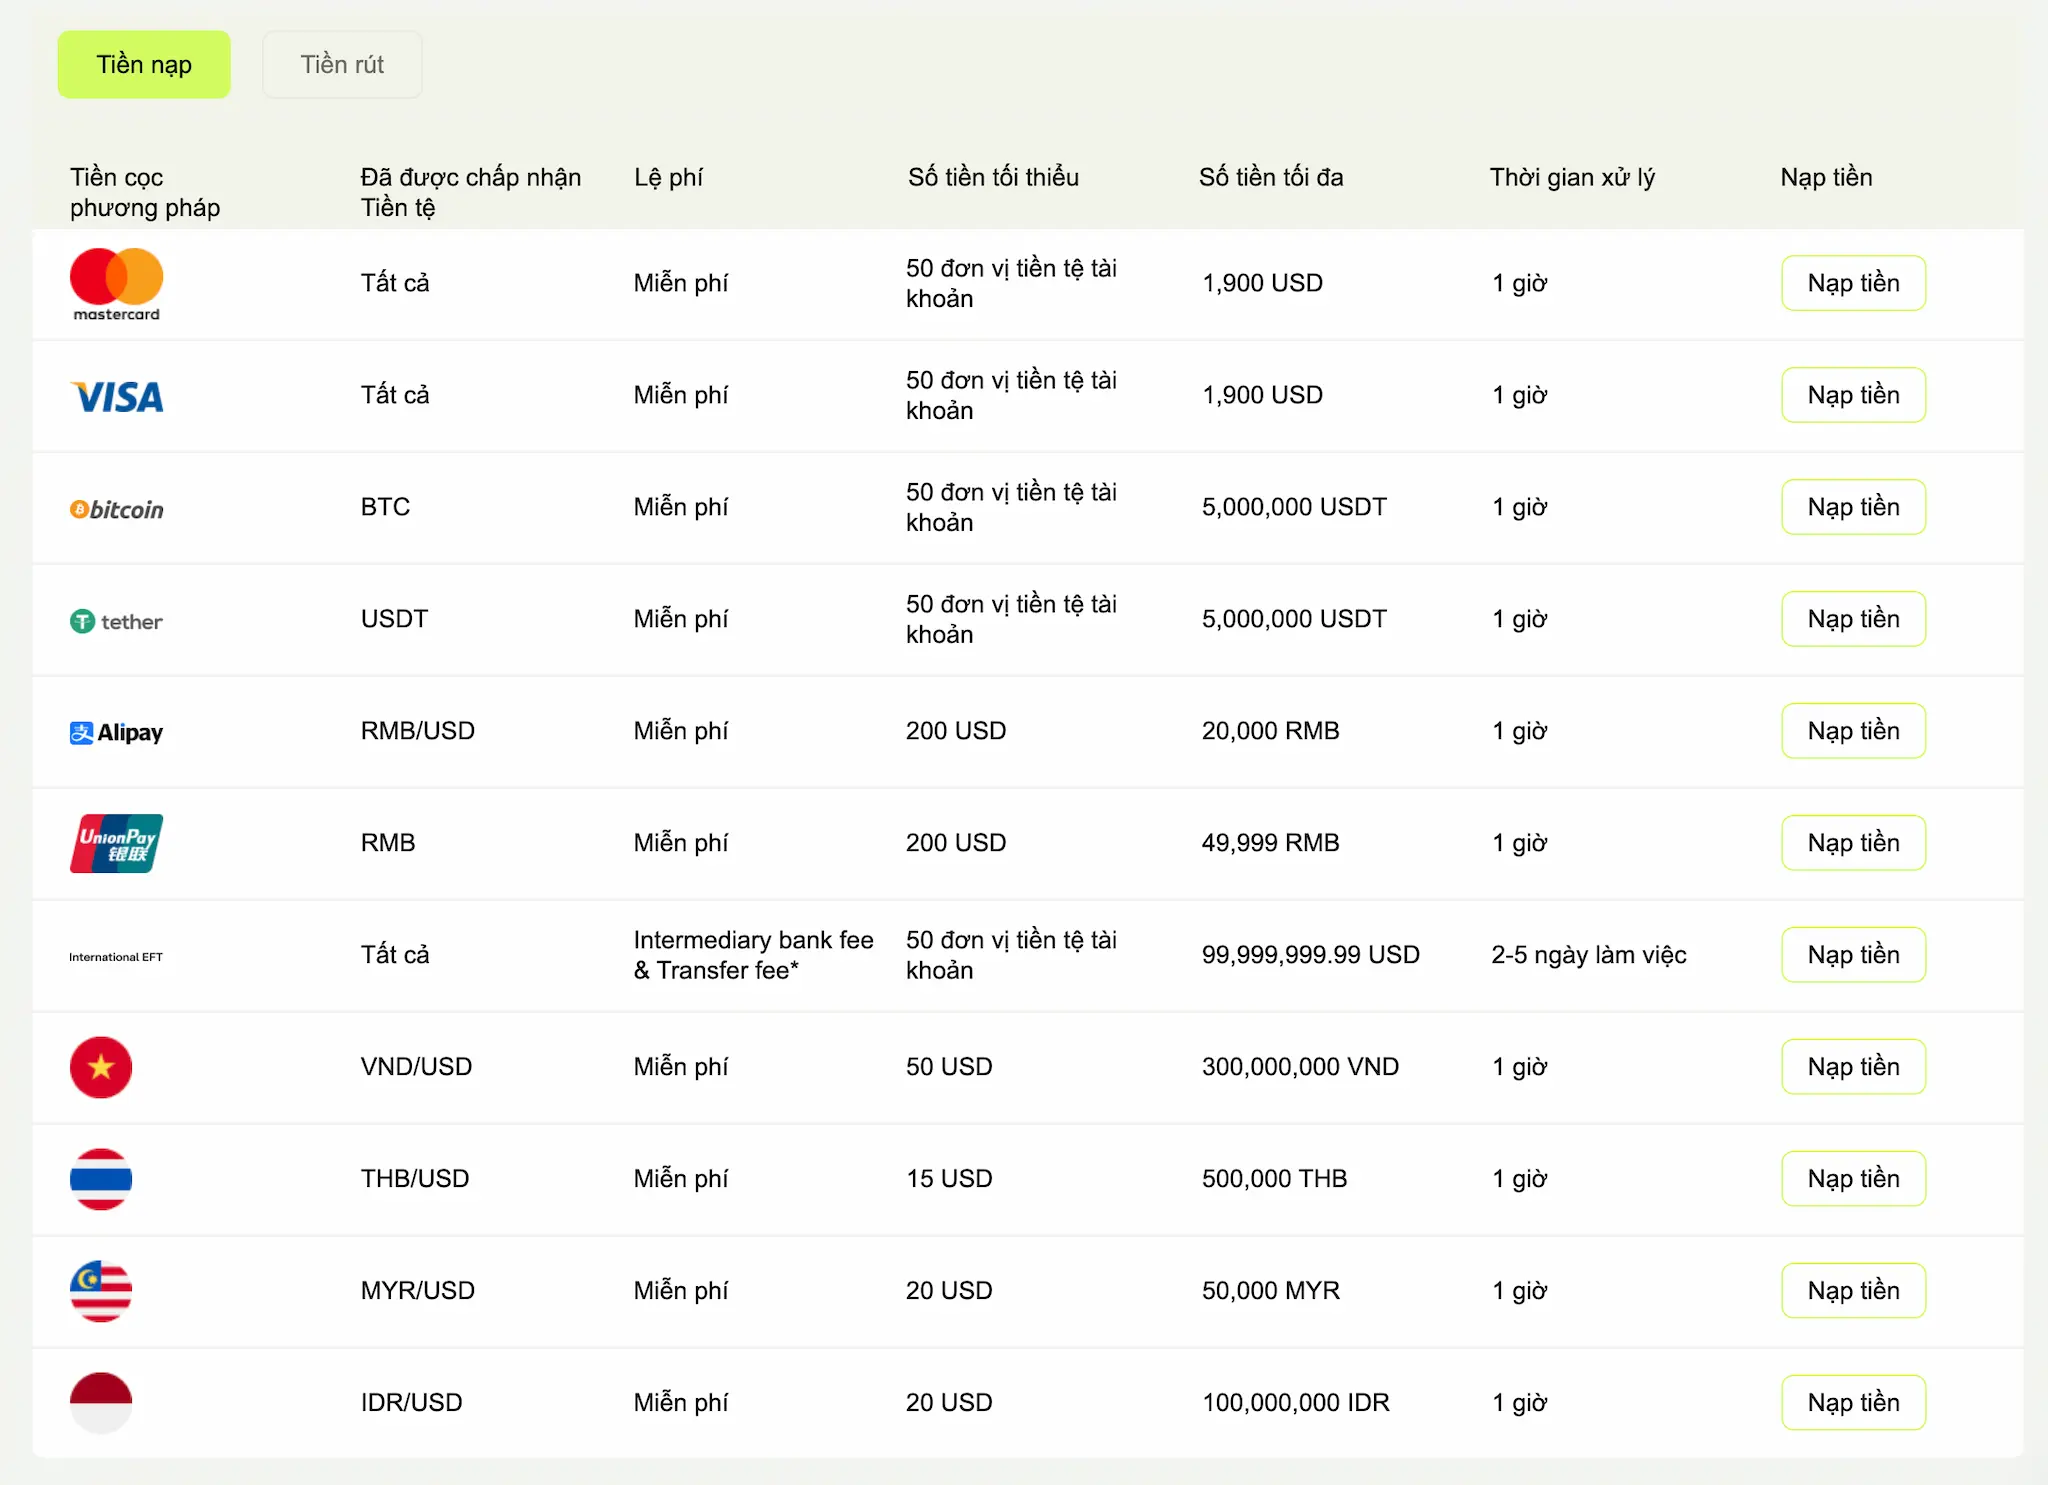This screenshot has width=2048, height=1485.
Task: Select the Tiền nạp tab
Action: click(x=144, y=65)
